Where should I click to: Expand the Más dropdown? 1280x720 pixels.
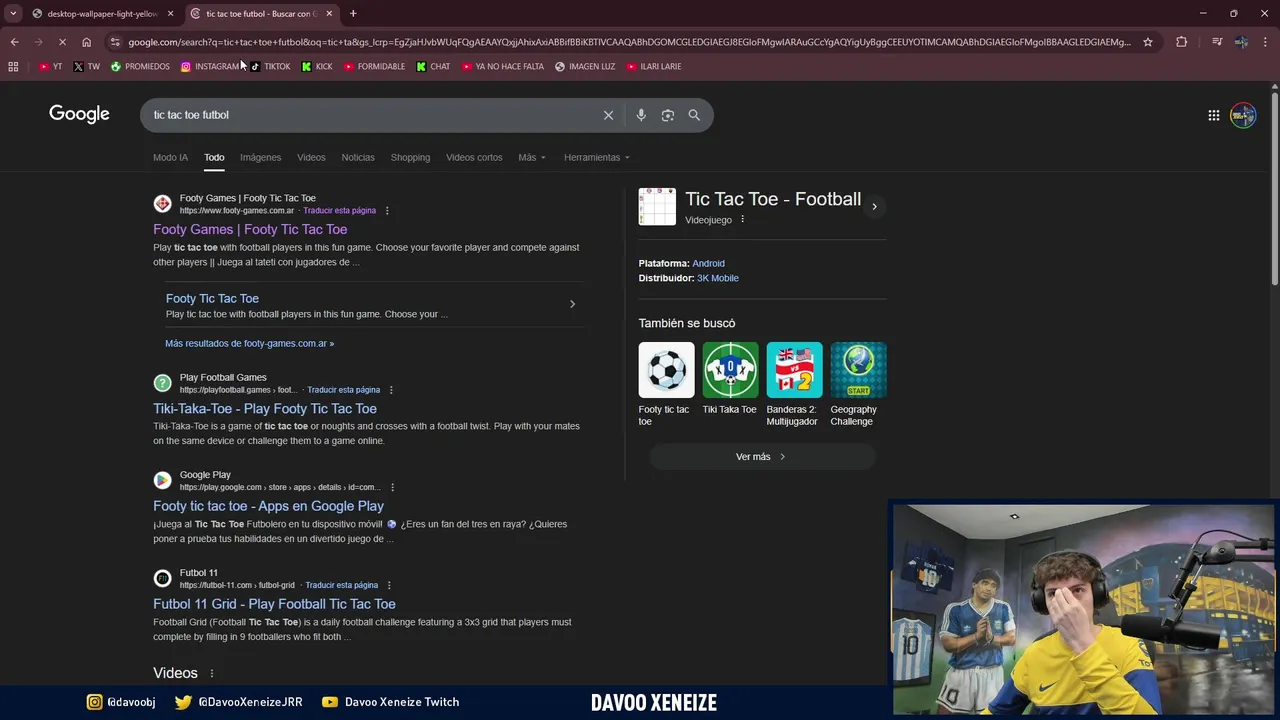[x=532, y=157]
